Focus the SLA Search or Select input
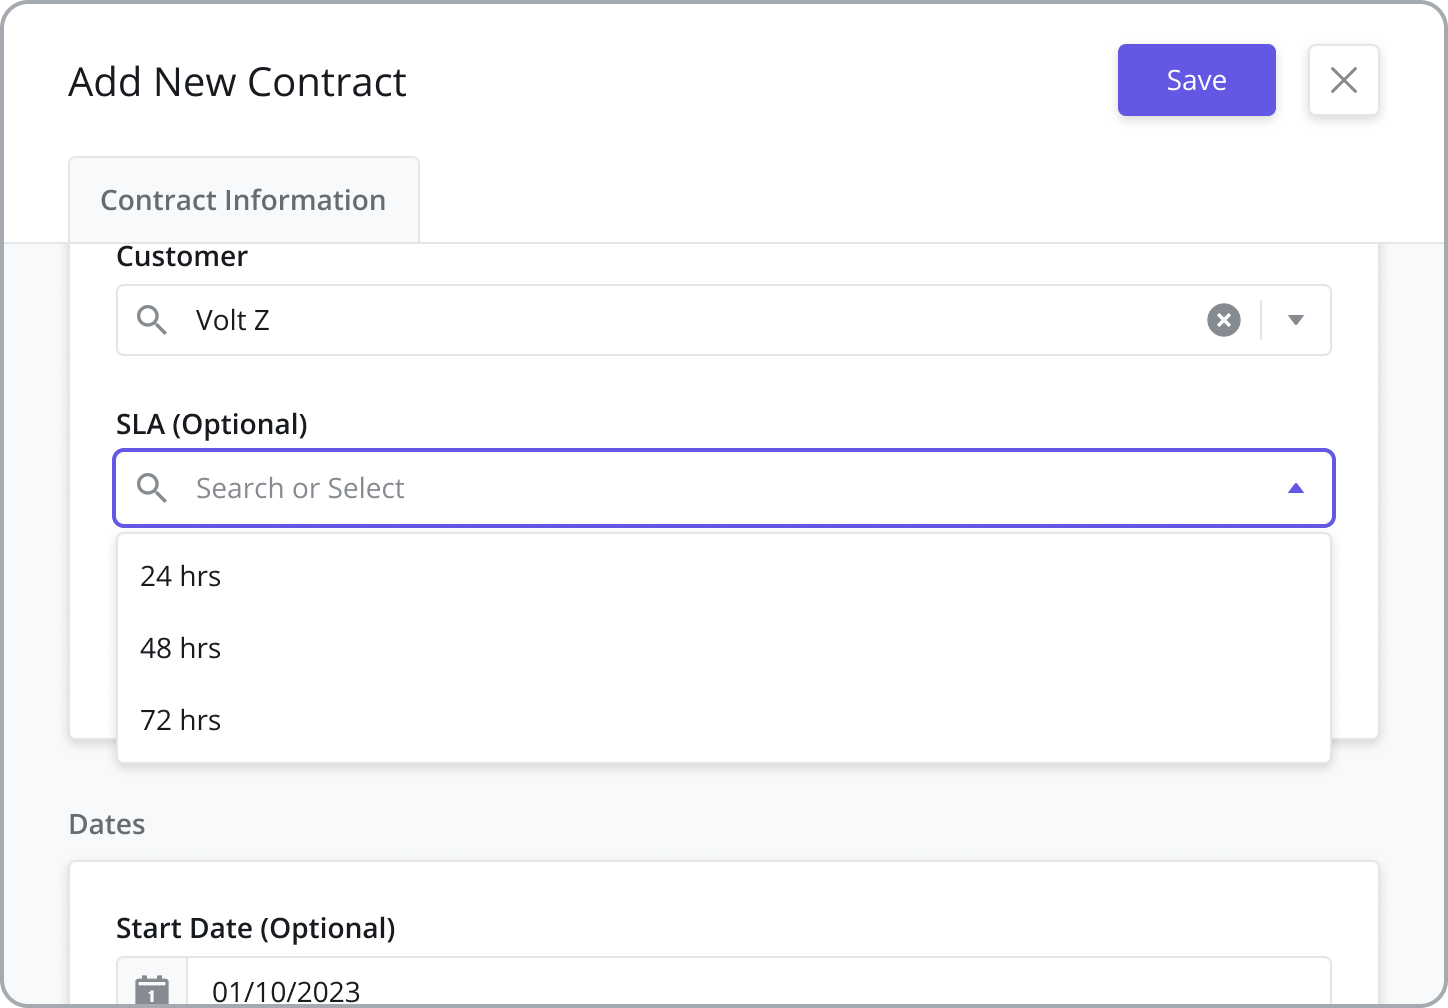 coord(724,488)
